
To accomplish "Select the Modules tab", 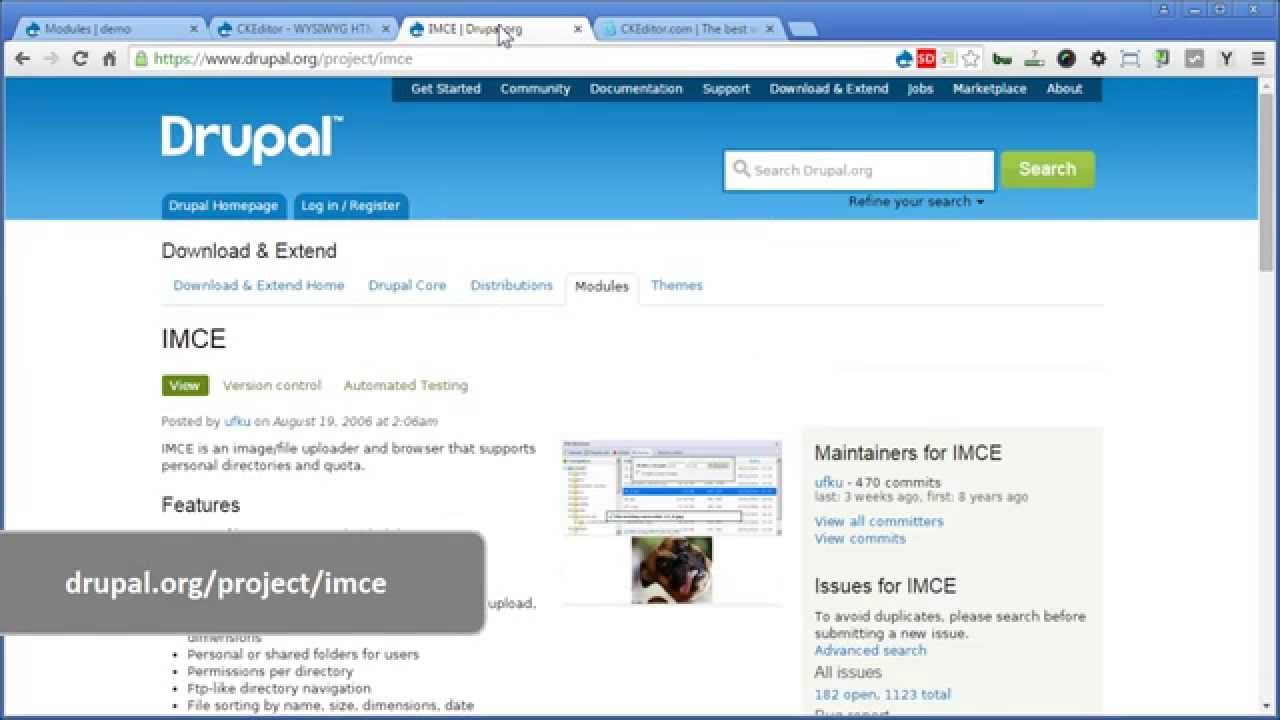I will point(602,287).
